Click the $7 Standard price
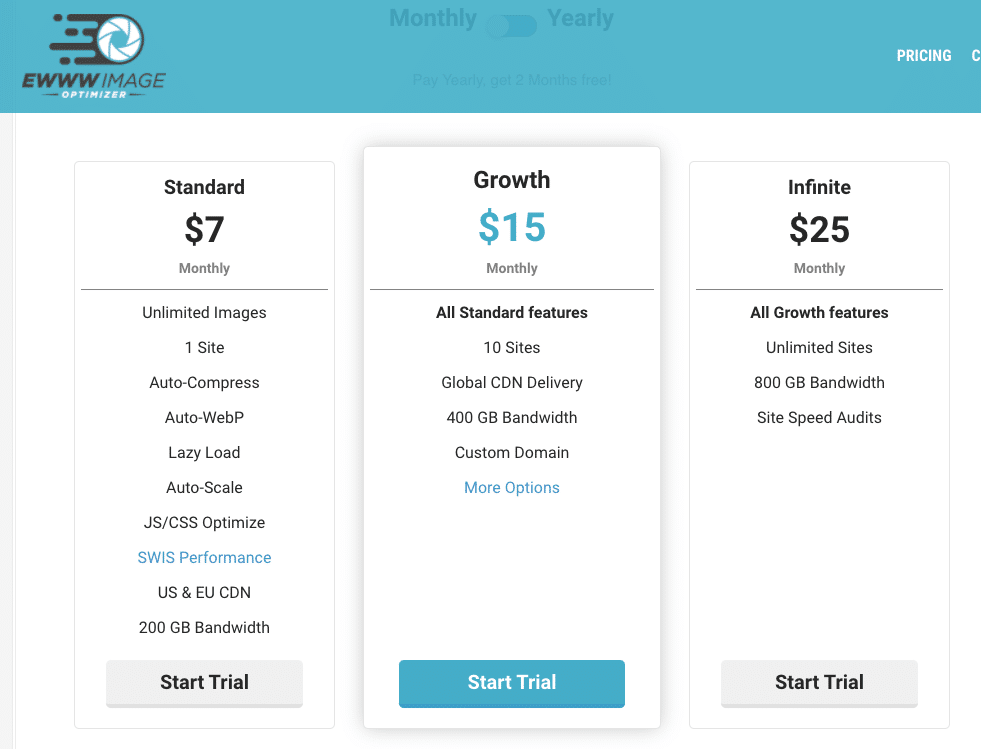Image resolution: width=981 pixels, height=749 pixels. [205, 230]
